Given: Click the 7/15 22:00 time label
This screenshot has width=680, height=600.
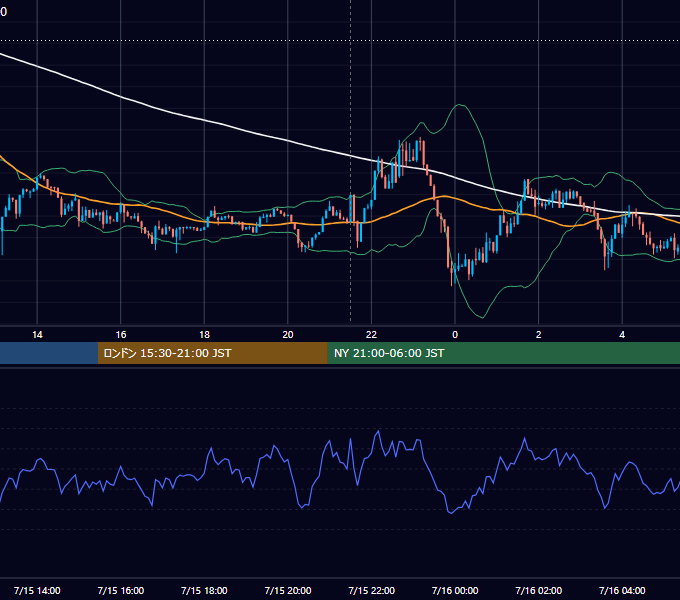Looking at the screenshot, I should 372,590.
